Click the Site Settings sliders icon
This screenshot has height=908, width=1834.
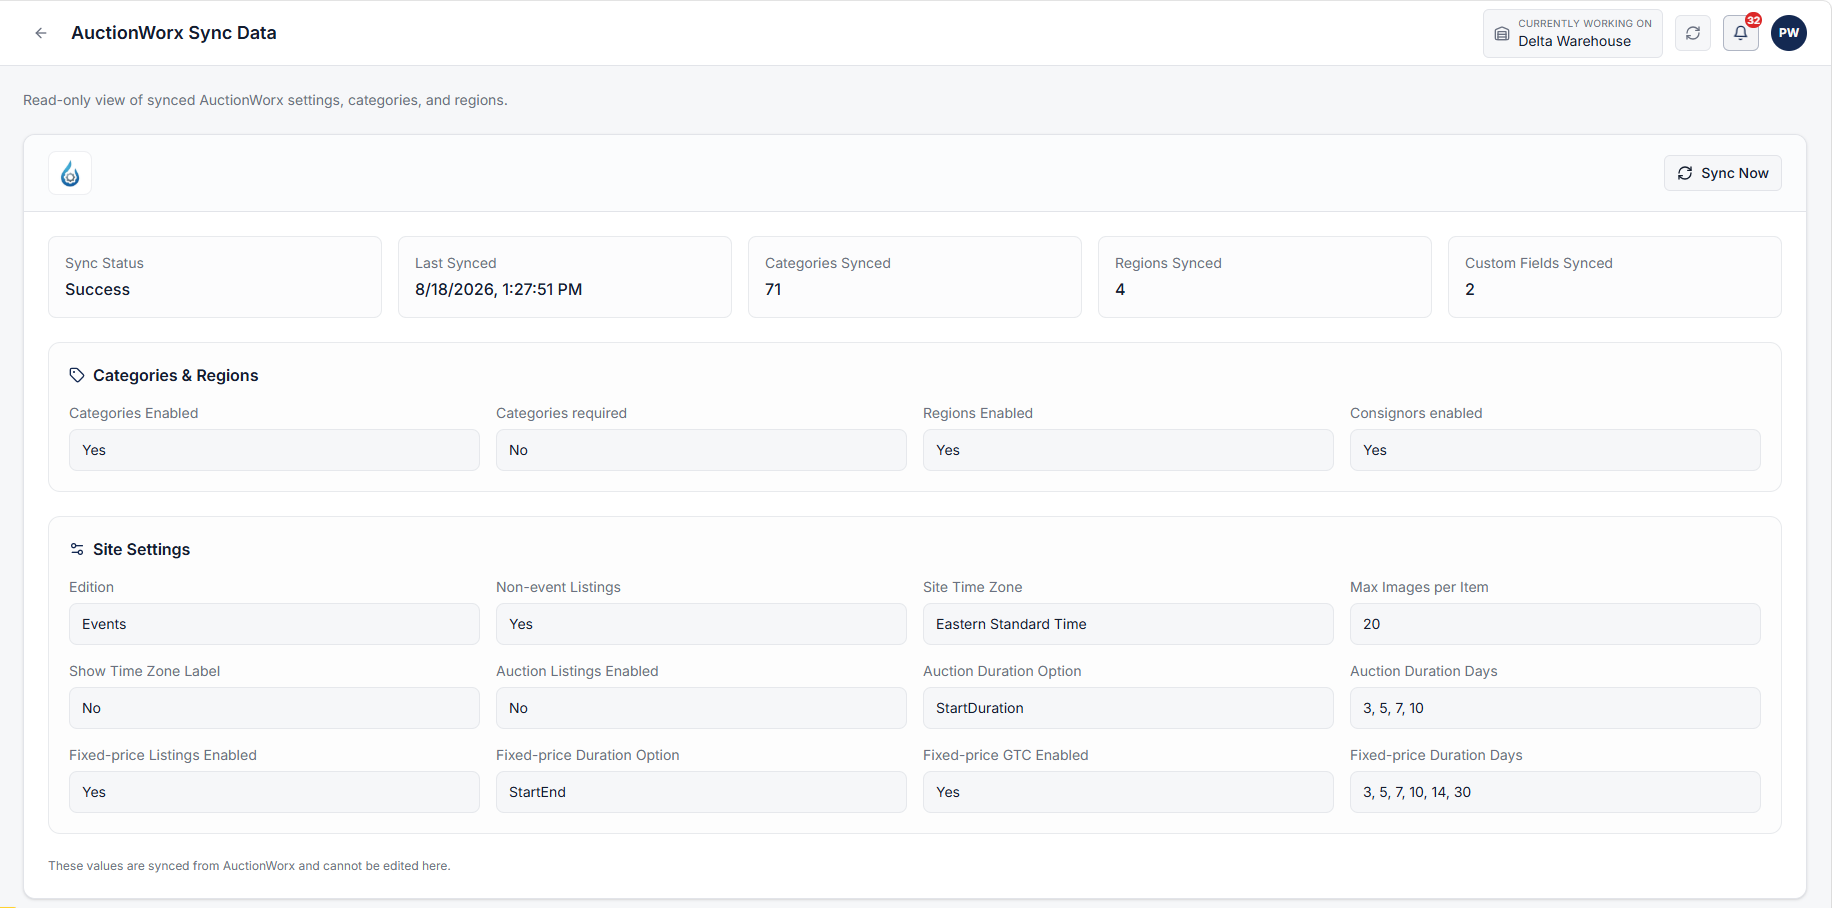tap(77, 549)
